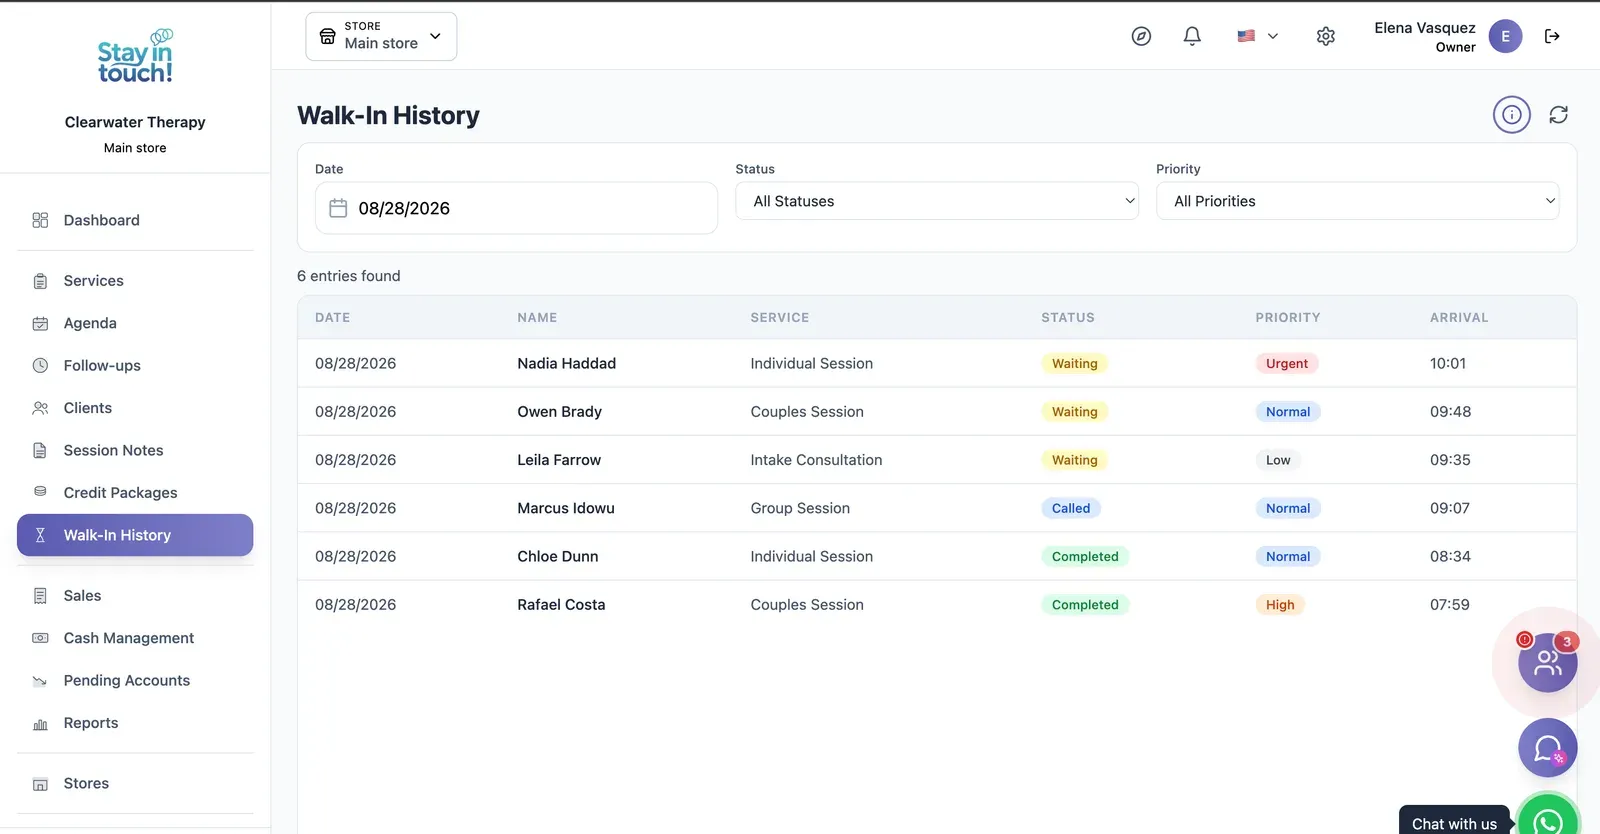Select Walk-In History in the sidebar
The height and width of the screenshot is (834, 1600).
coord(135,535)
